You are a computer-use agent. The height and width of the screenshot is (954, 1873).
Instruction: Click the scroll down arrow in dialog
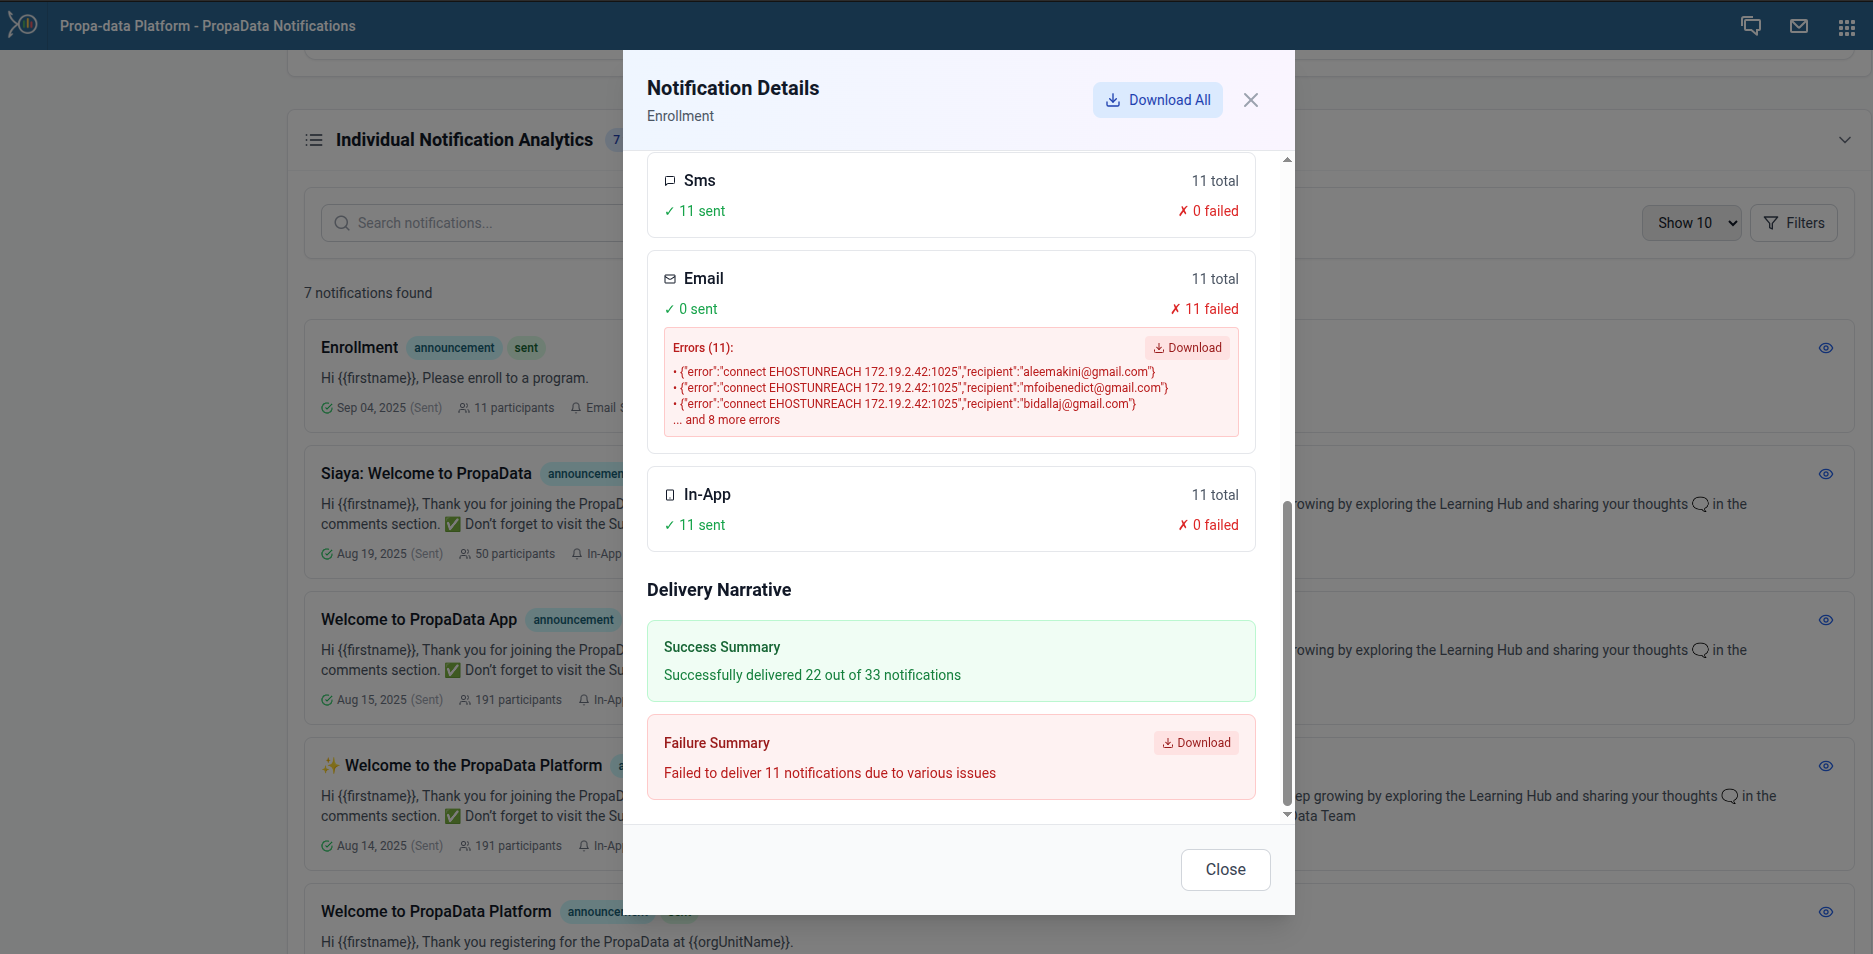click(x=1287, y=815)
